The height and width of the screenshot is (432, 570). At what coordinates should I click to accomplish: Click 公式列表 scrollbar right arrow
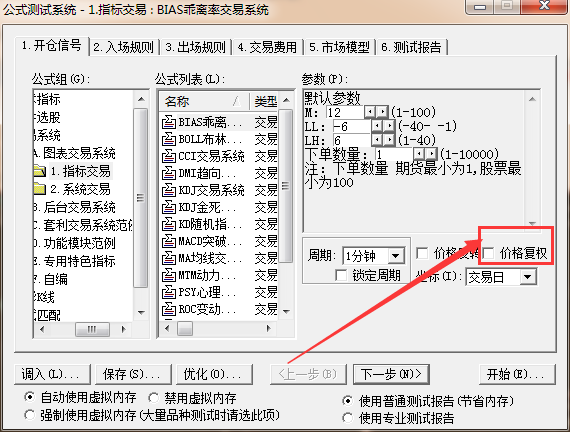click(x=269, y=329)
